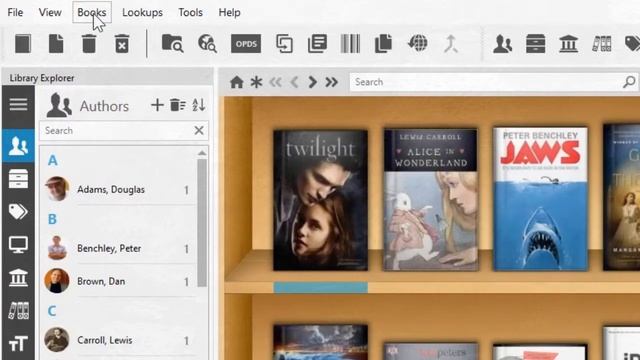Viewport: 640px width, 360px height.
Task: Select the Authors sidebar tab
Action: [x=18, y=146]
